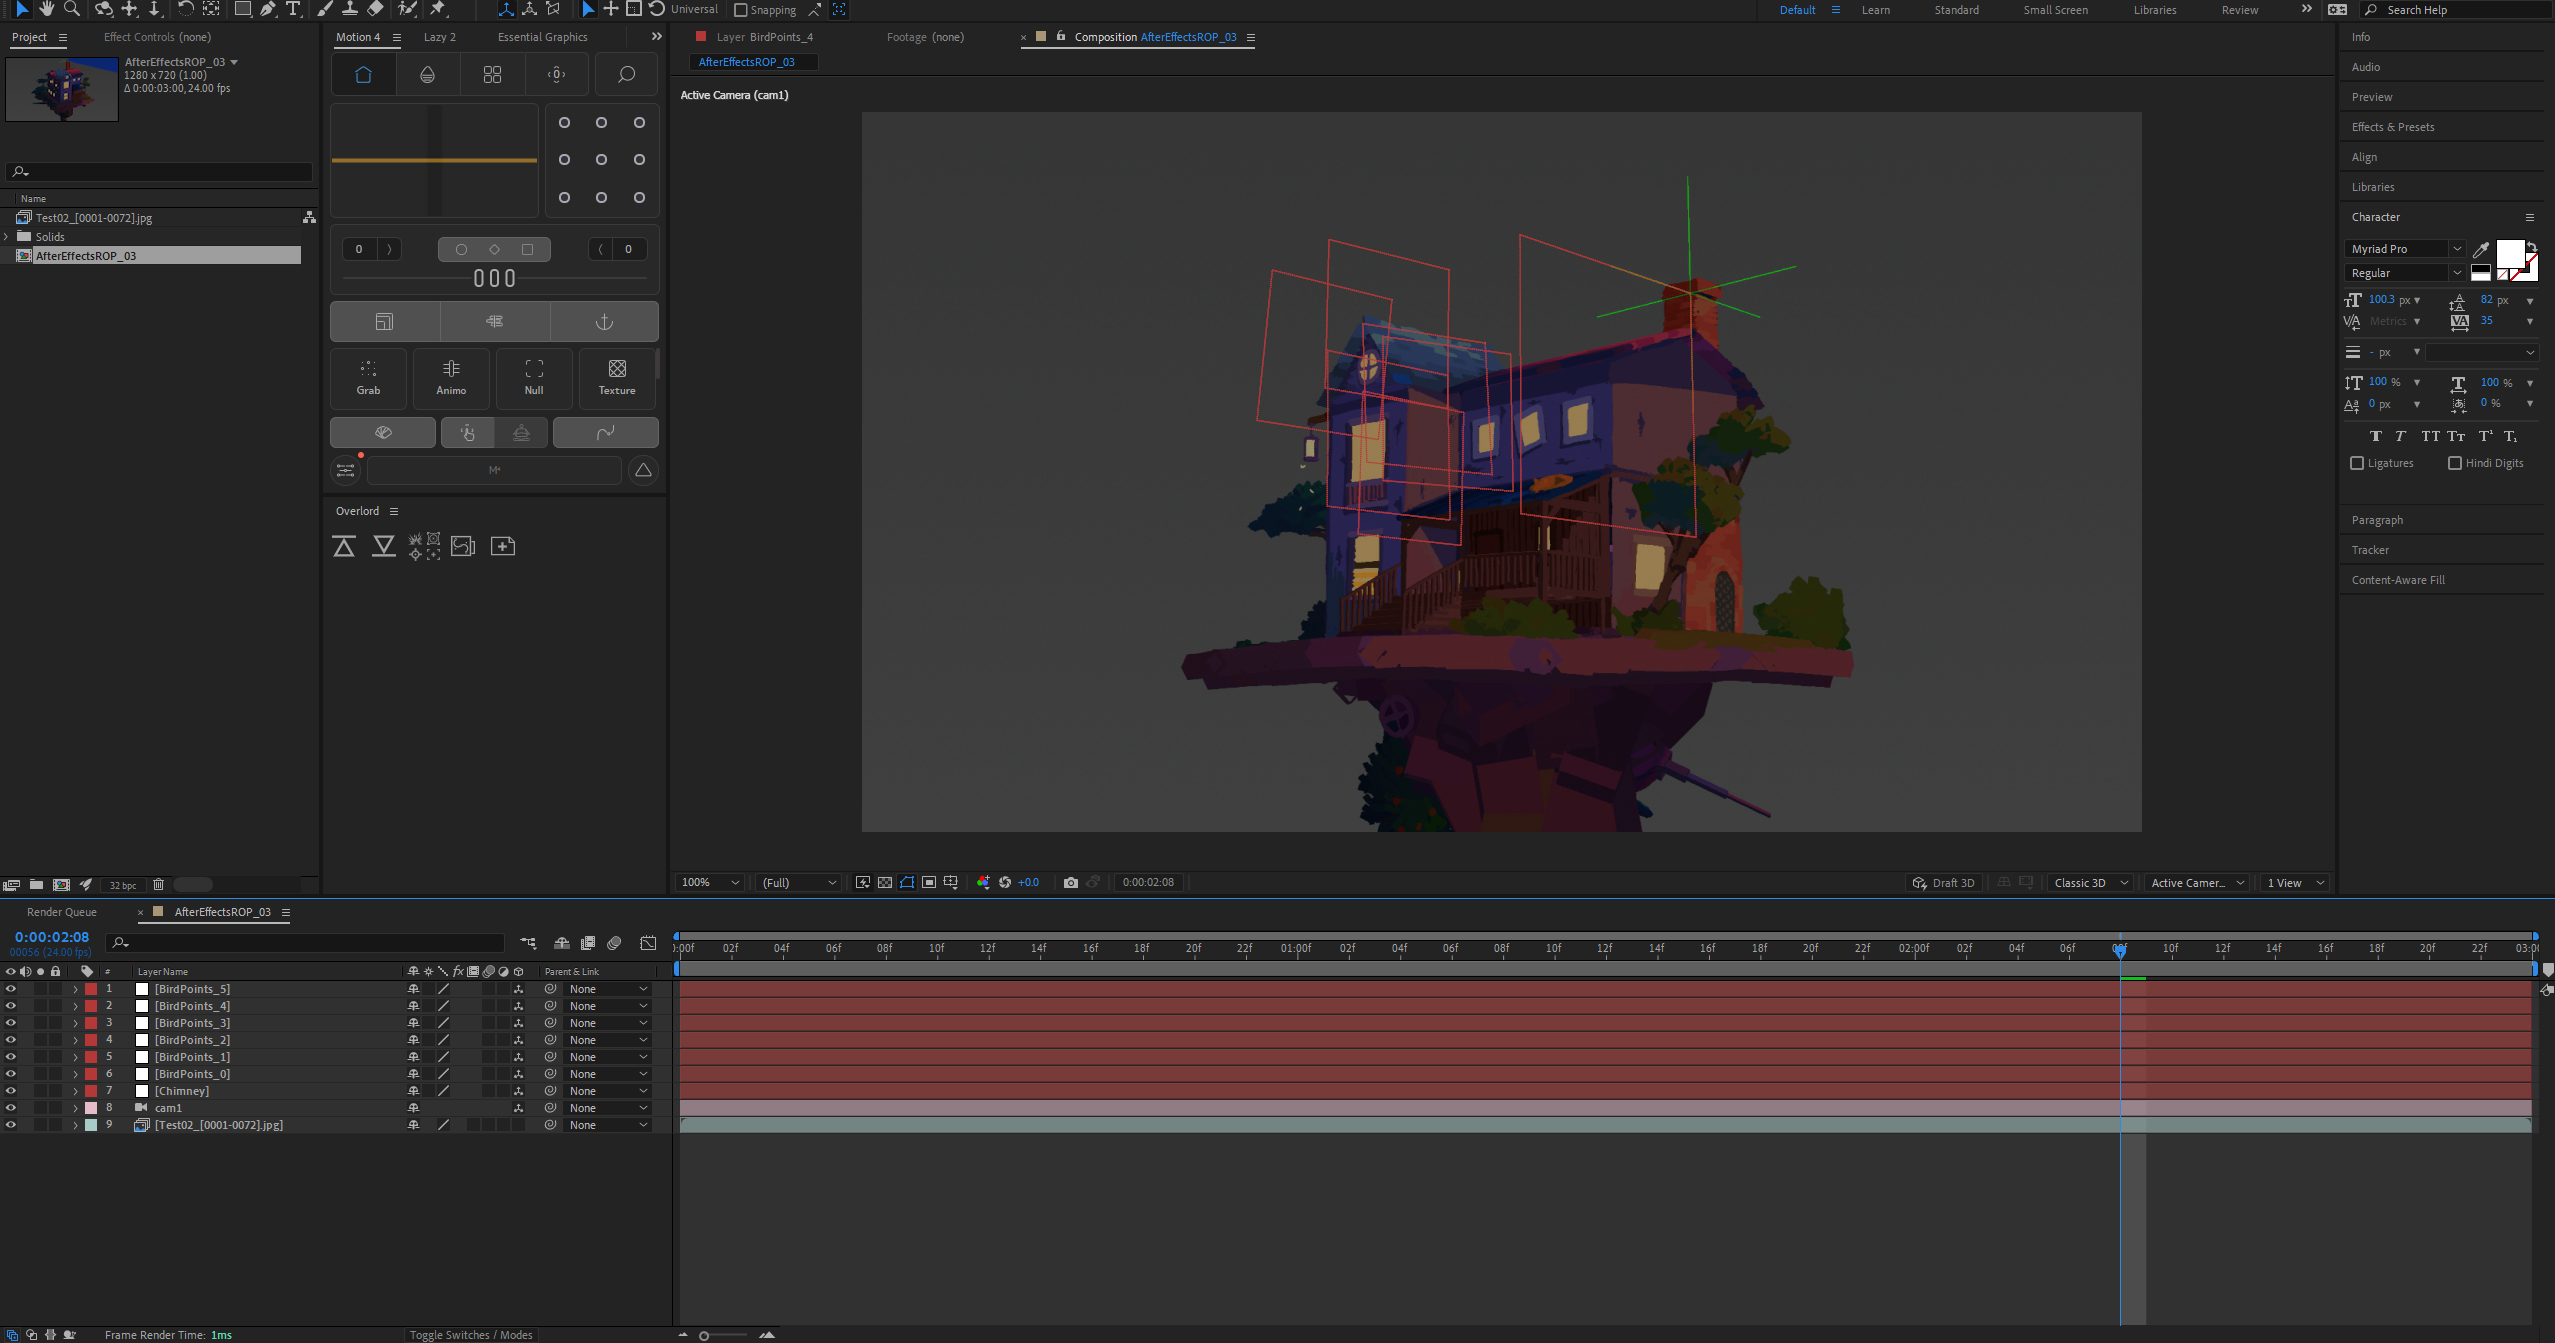Open the composition mini-flowchart icon
Viewport: 2555px width, 1343px height.
point(528,943)
